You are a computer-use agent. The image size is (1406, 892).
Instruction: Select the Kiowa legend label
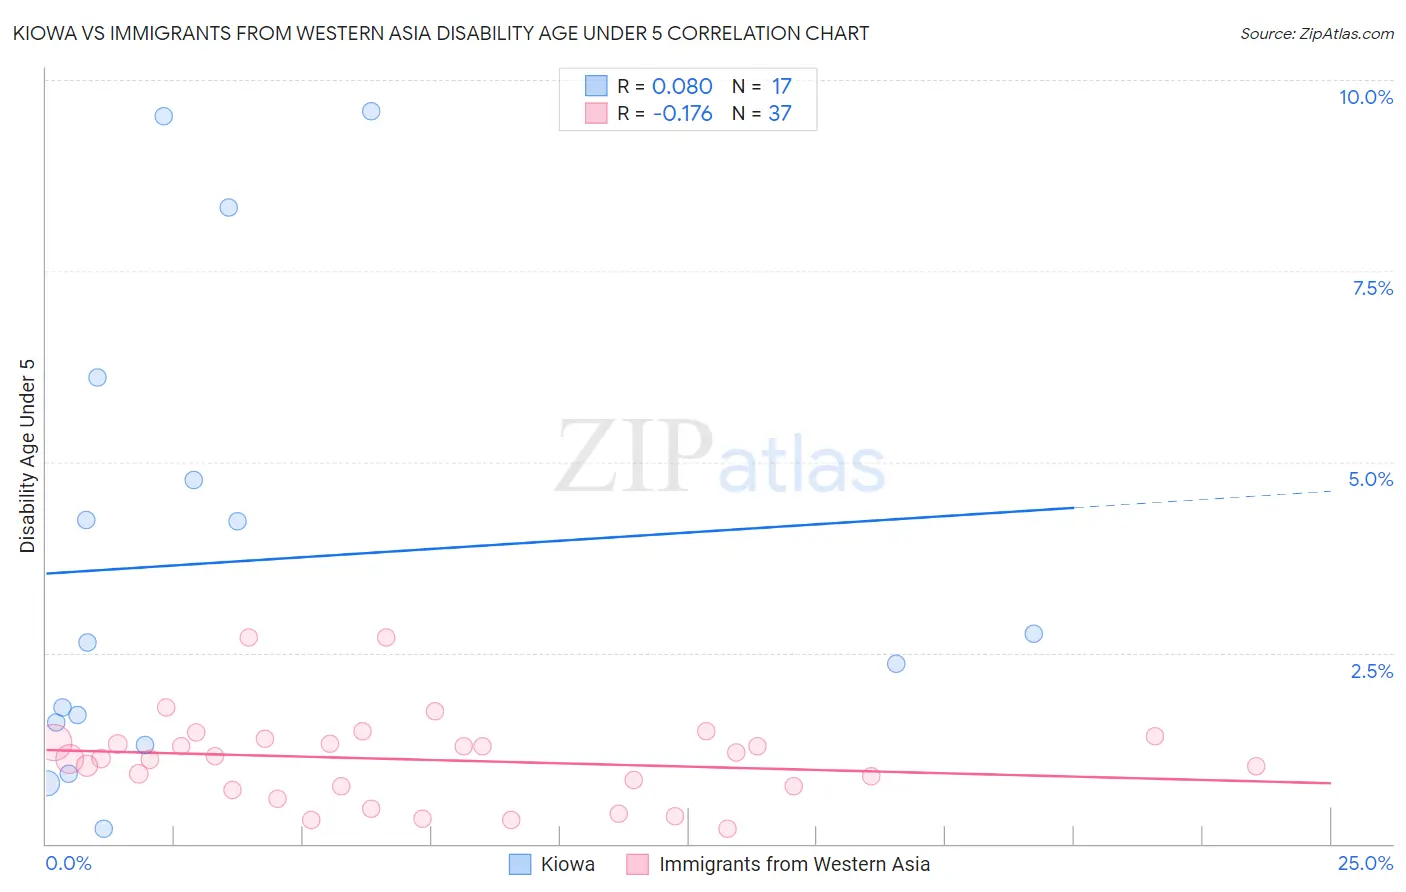(567, 864)
